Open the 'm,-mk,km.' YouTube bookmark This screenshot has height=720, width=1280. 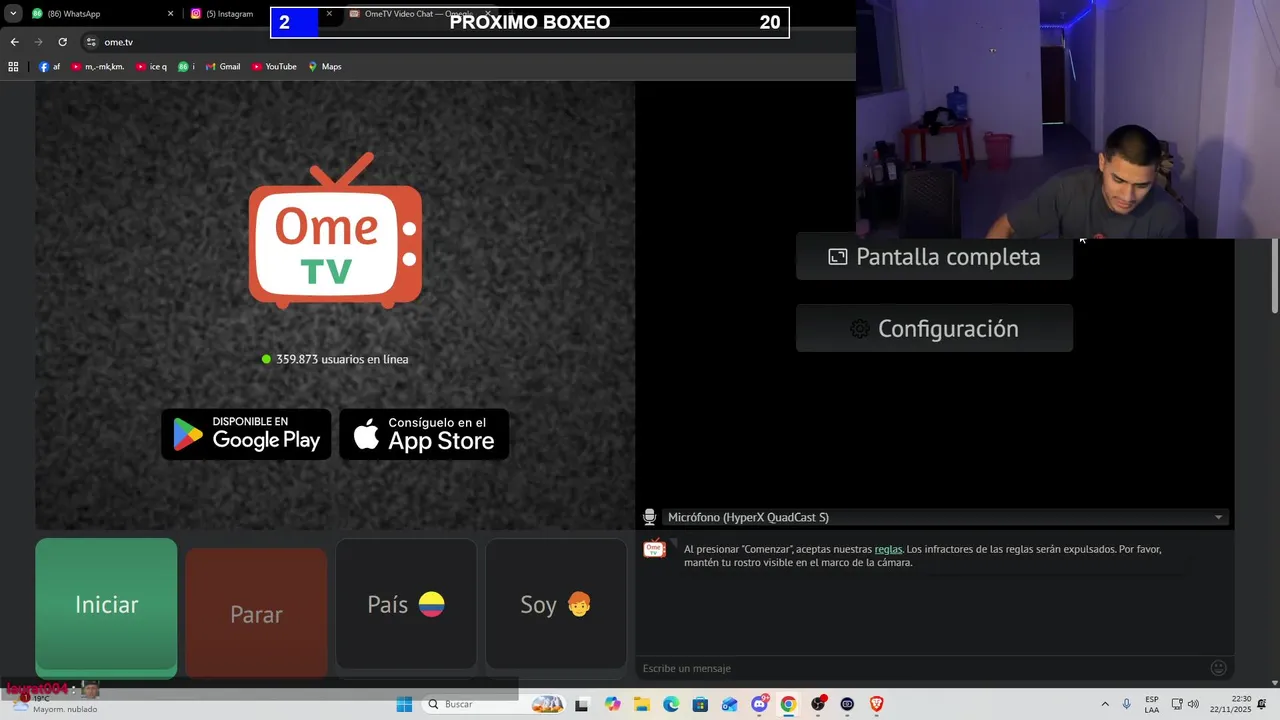point(98,67)
